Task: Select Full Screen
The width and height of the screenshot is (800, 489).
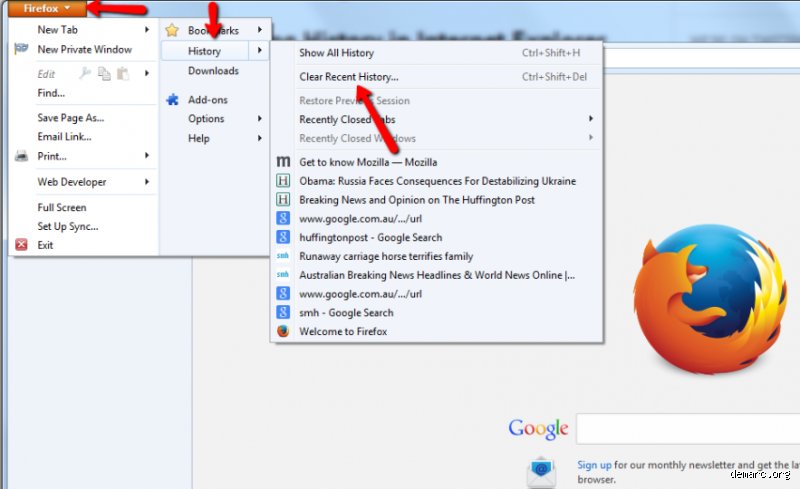Action: click(62, 207)
